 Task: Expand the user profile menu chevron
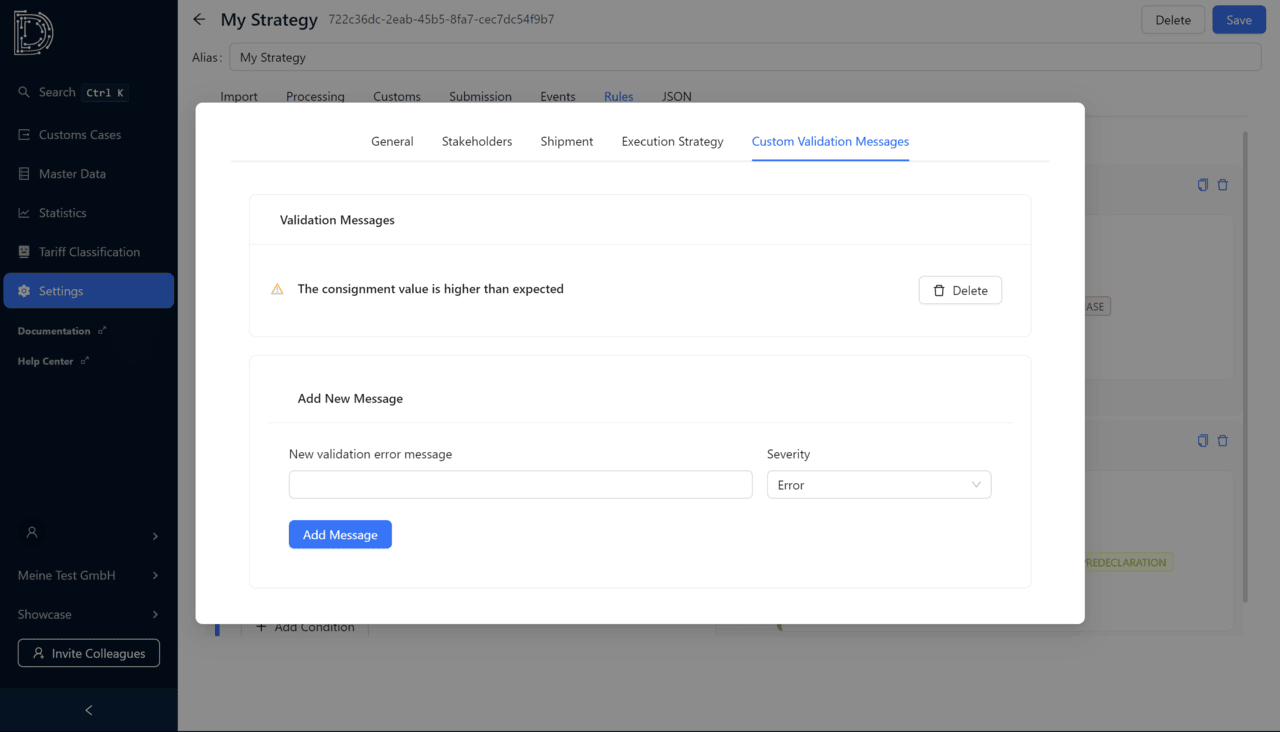click(x=155, y=537)
